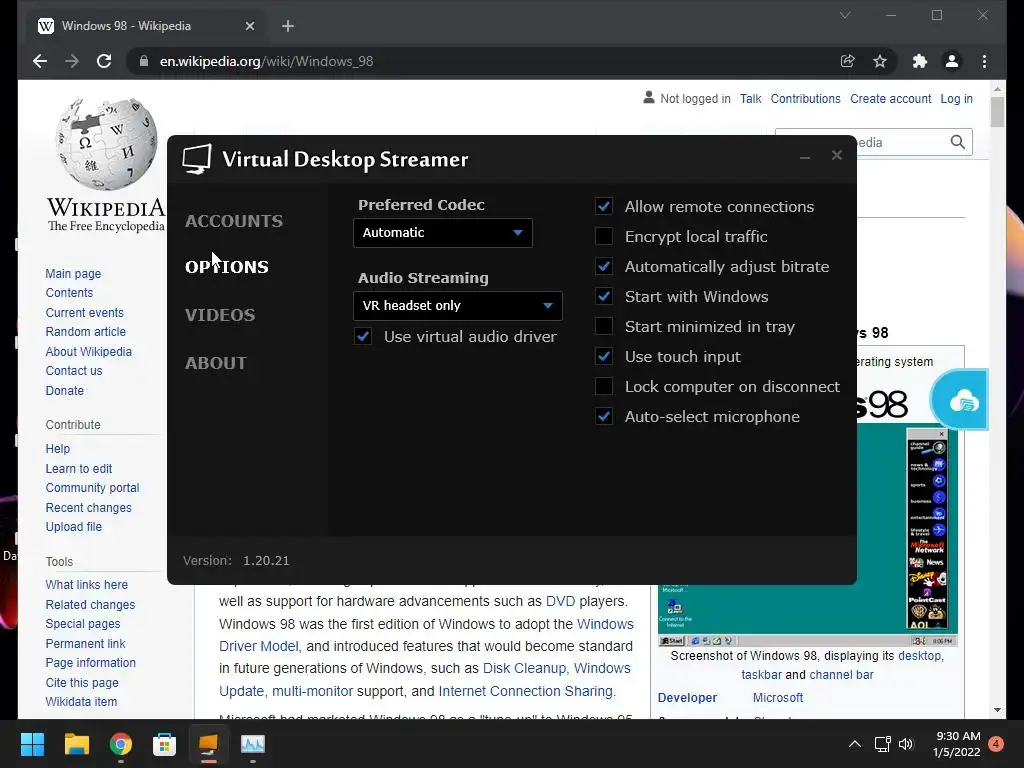Viewport: 1024px width, 768px height.
Task: Open Chrome profile avatar icon
Action: click(952, 61)
